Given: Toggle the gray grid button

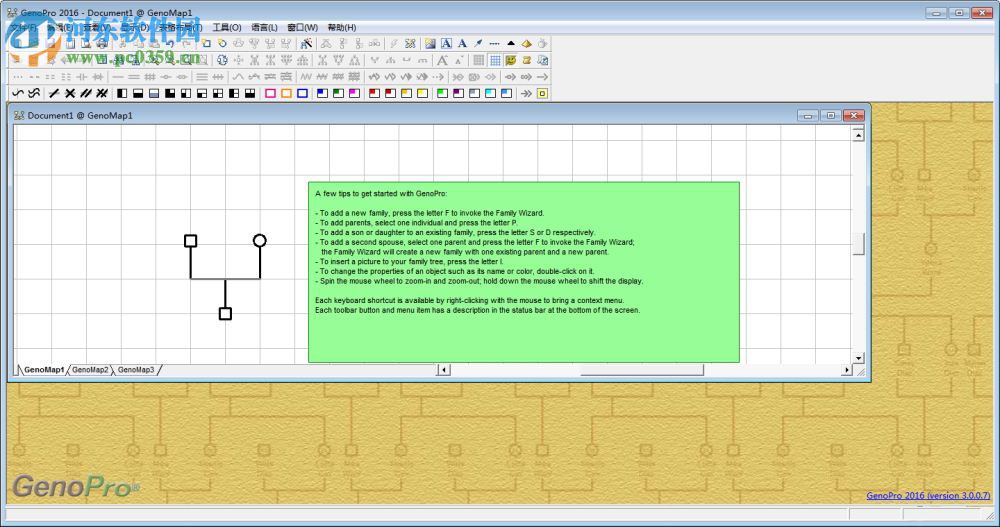Looking at the screenshot, I should 478,60.
